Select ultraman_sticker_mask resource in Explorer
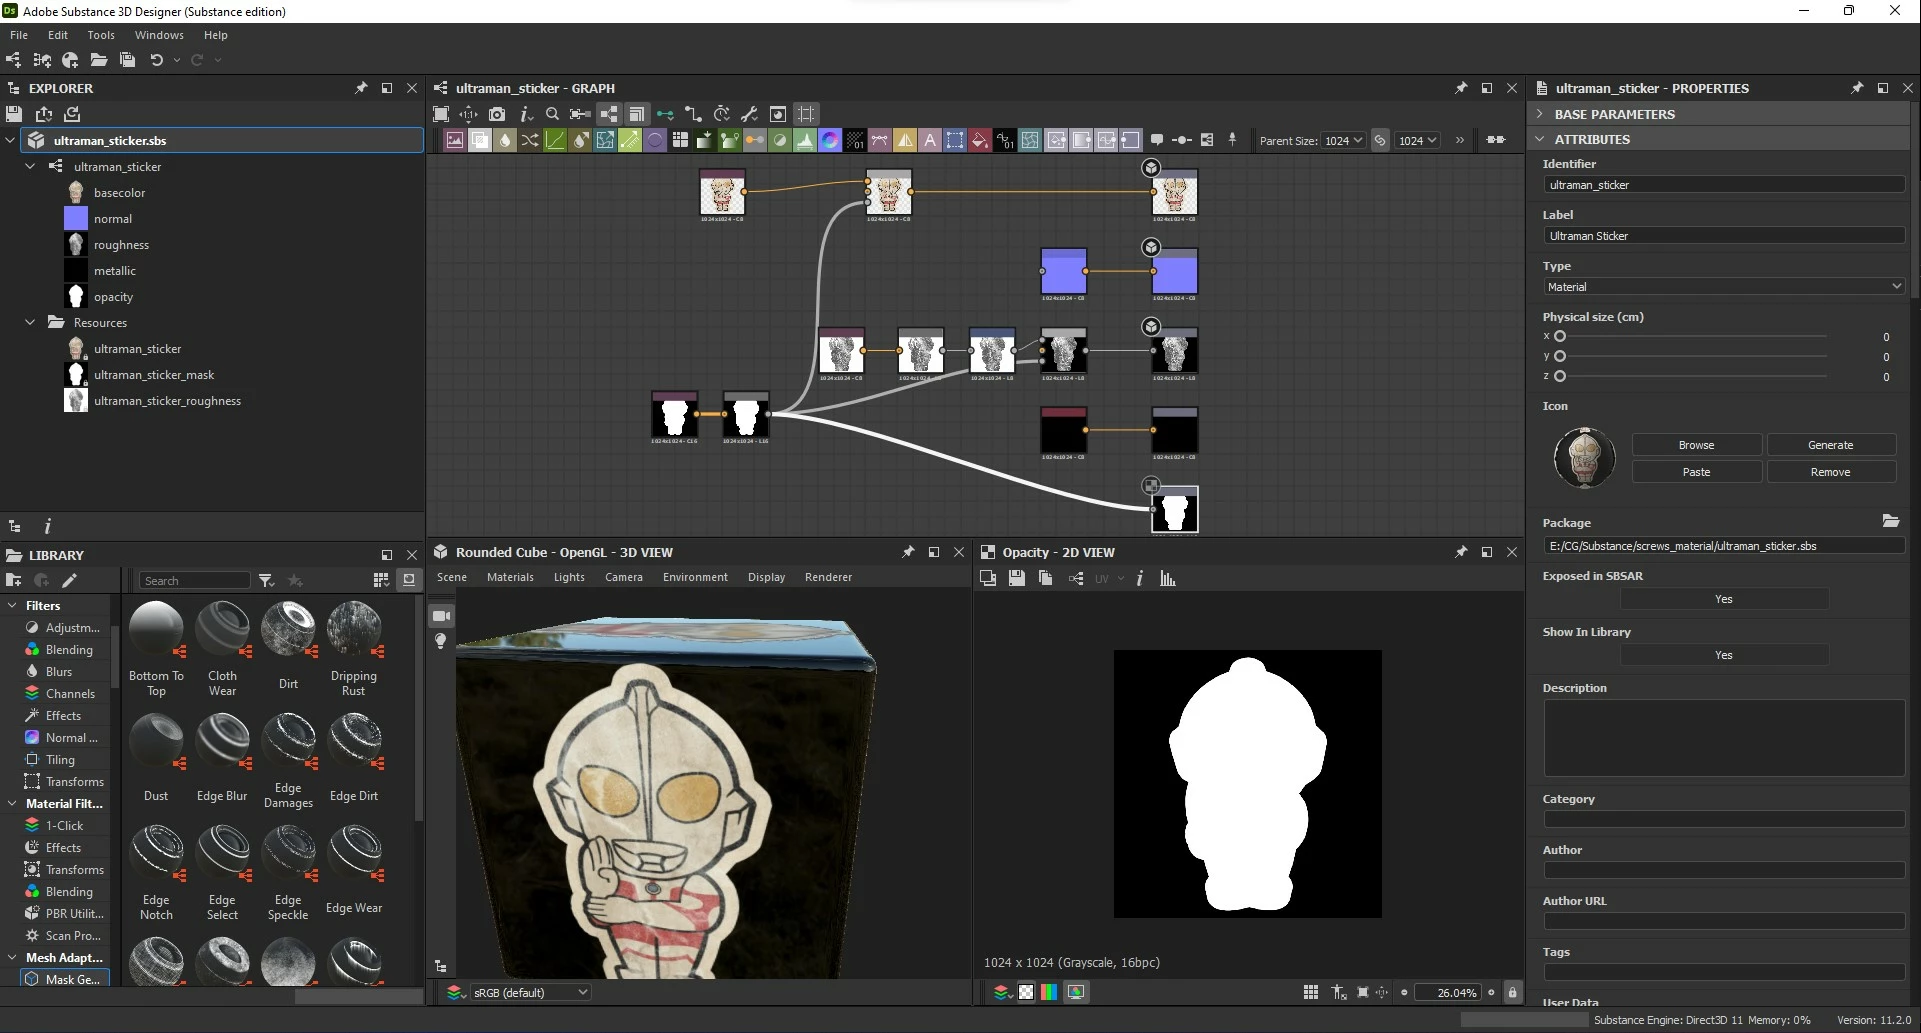Viewport: 1921px width, 1033px height. tap(154, 374)
